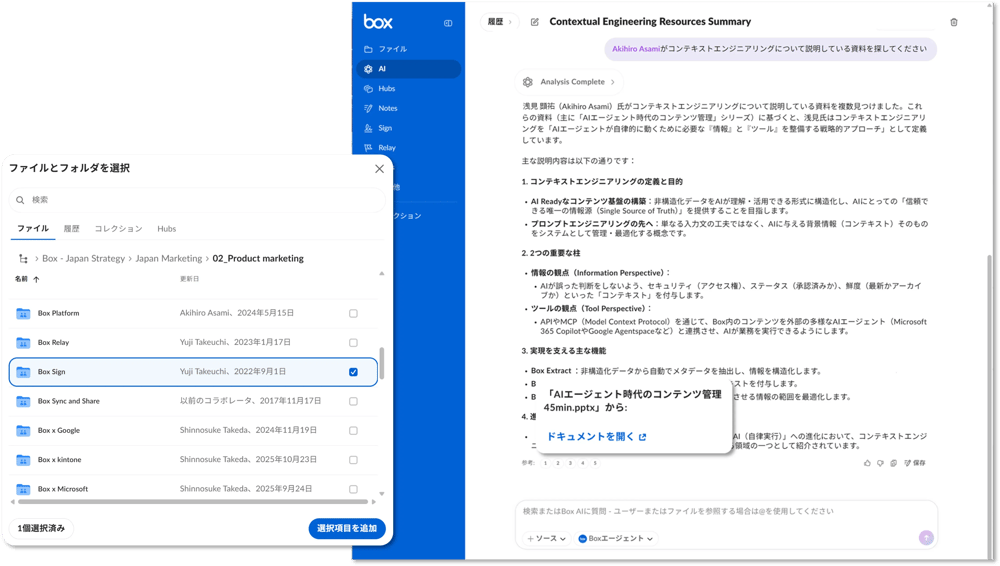Image resolution: width=1000 pixels, height=566 pixels.
Task: Check the Box Sync and Share checkbox
Action: click(353, 401)
